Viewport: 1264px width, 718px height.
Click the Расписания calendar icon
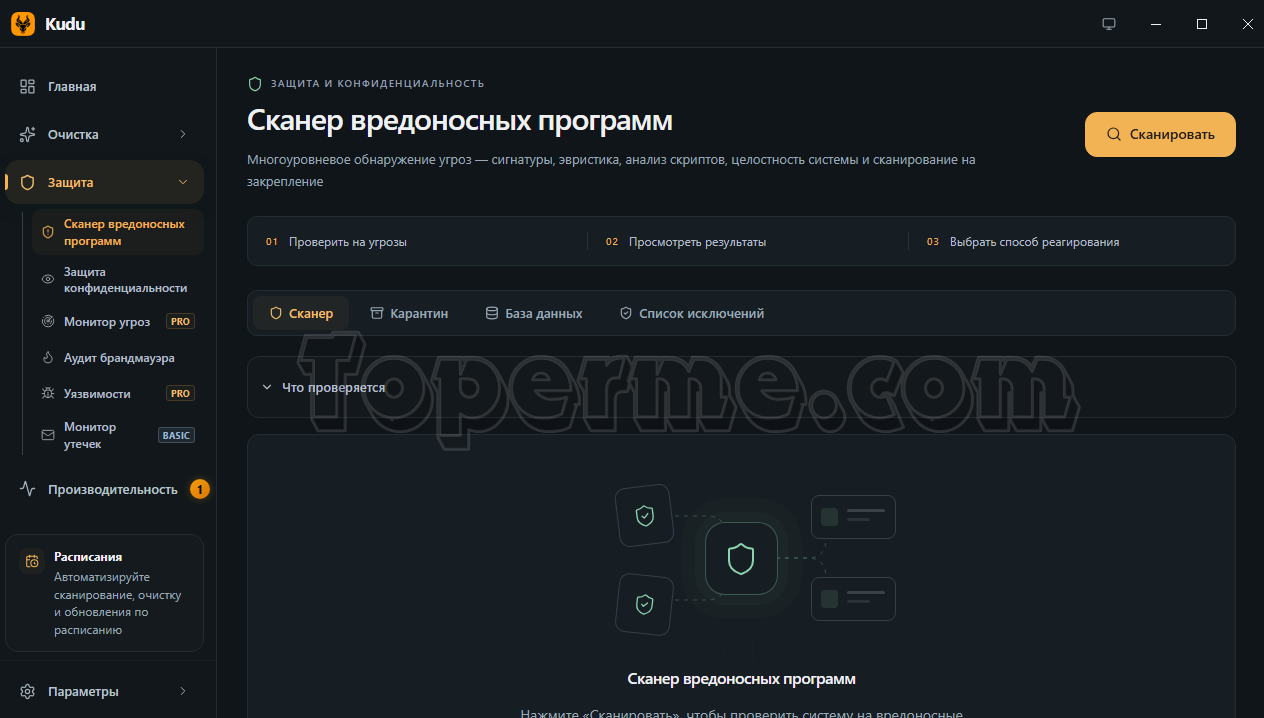33,561
